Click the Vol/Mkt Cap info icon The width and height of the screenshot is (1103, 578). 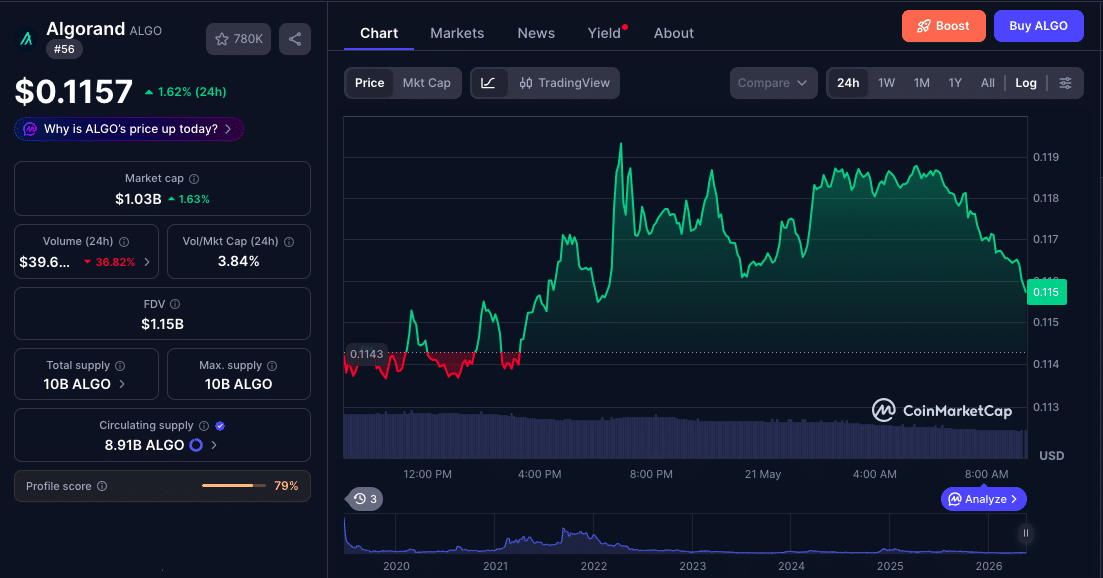[288, 242]
